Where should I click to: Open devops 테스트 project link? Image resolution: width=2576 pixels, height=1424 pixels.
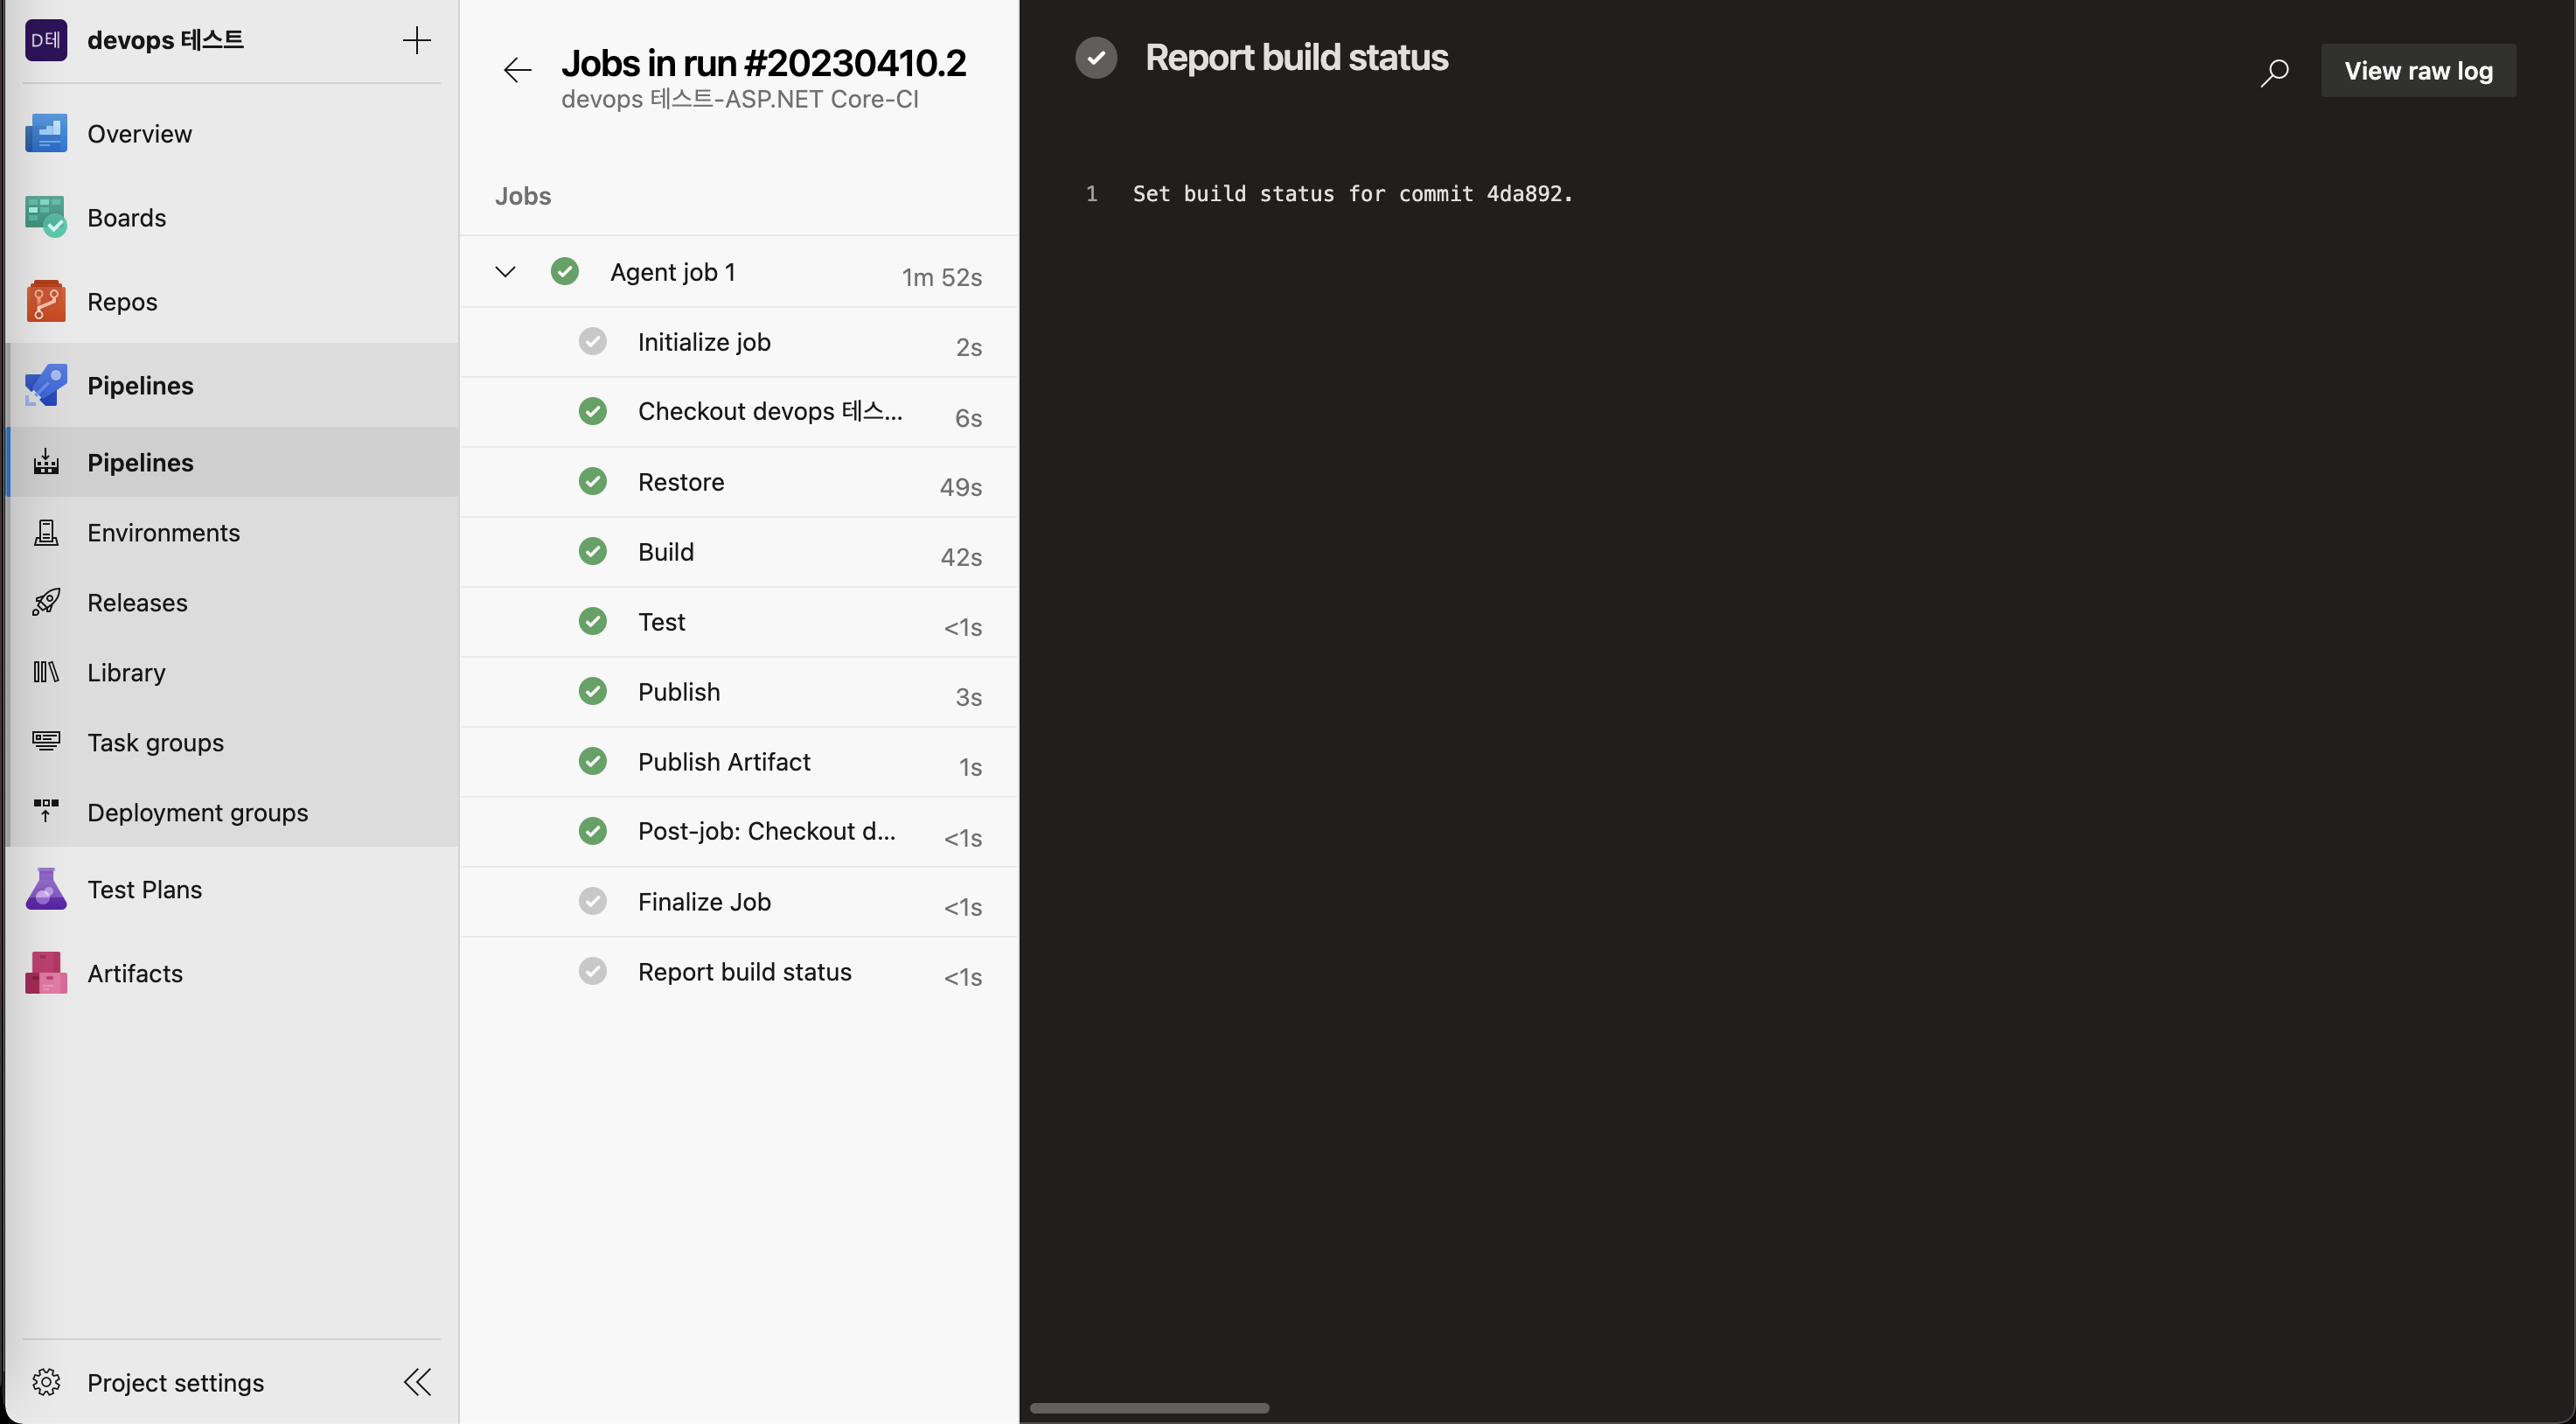165,40
